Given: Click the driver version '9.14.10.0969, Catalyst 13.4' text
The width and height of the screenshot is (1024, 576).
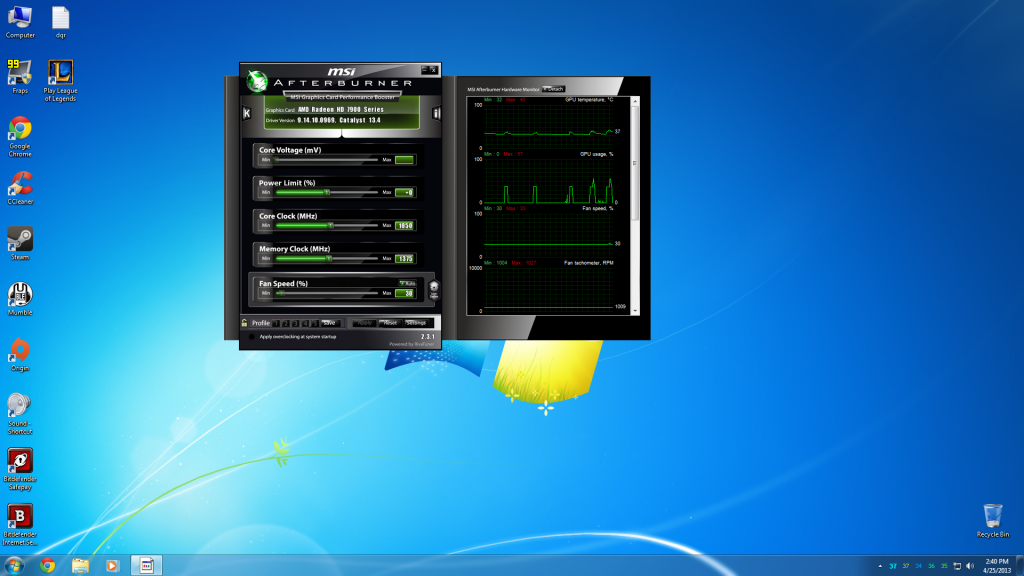Looking at the screenshot, I should point(338,120).
